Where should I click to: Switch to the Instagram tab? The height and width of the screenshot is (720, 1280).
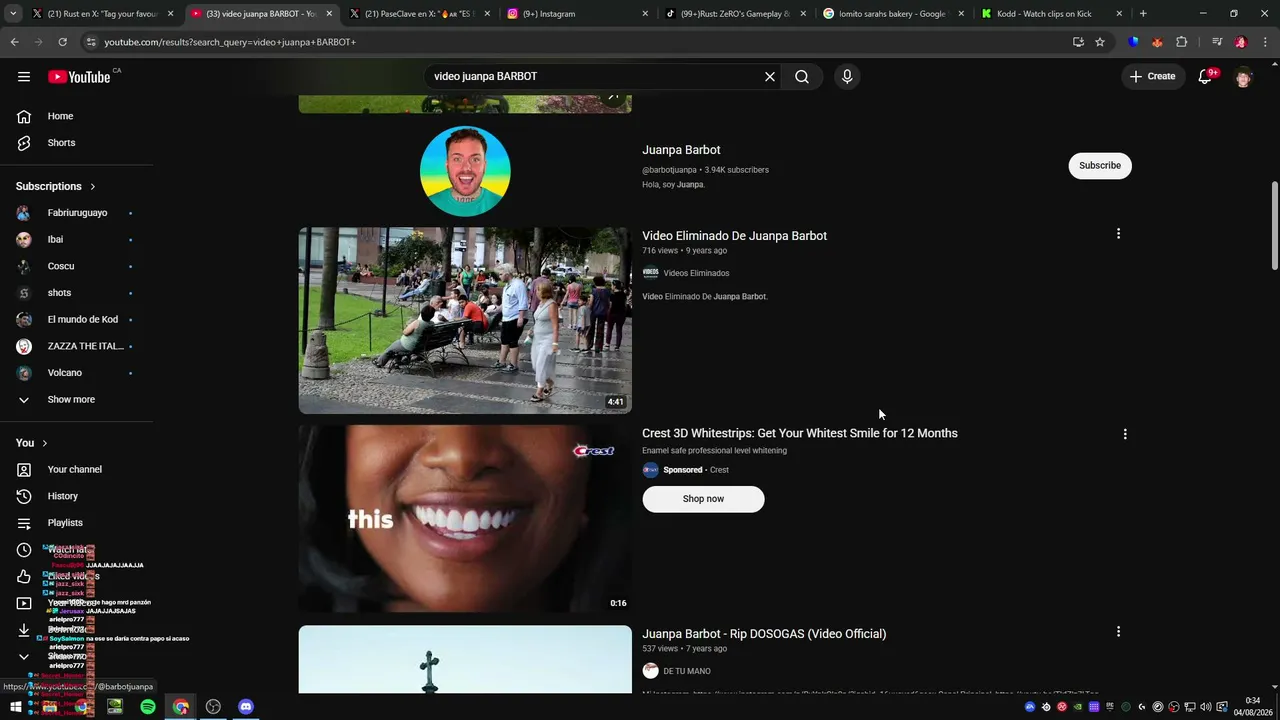point(577,14)
